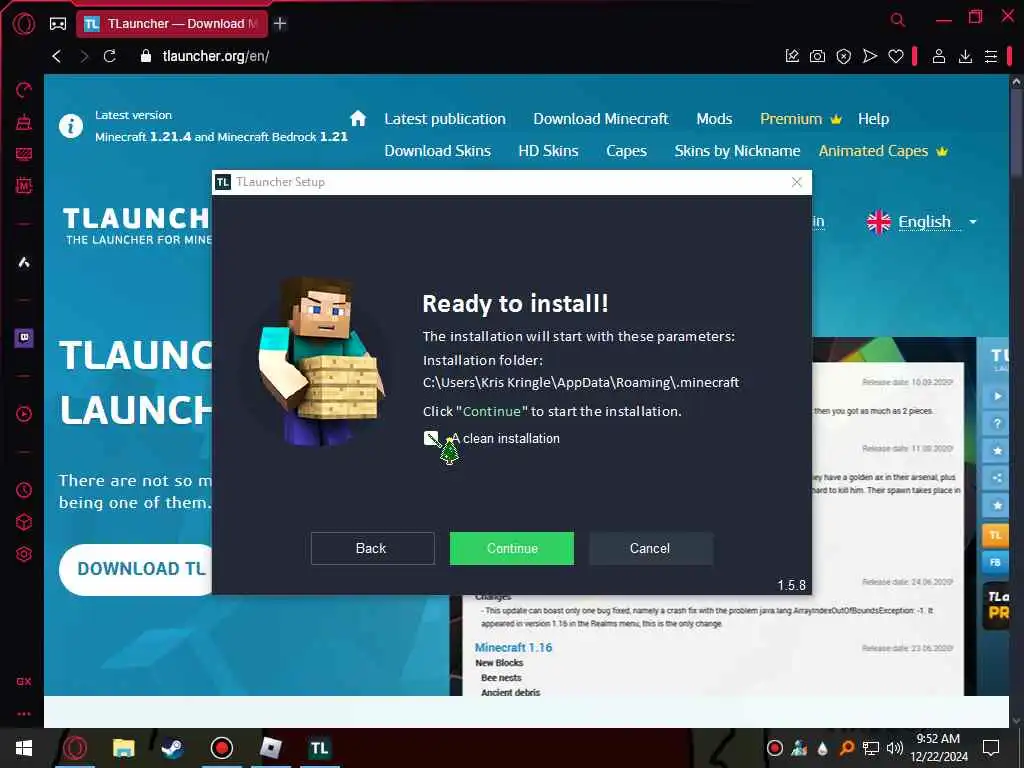Go Back in TLauncher Setup
This screenshot has width=1024, height=768.
[x=372, y=548]
